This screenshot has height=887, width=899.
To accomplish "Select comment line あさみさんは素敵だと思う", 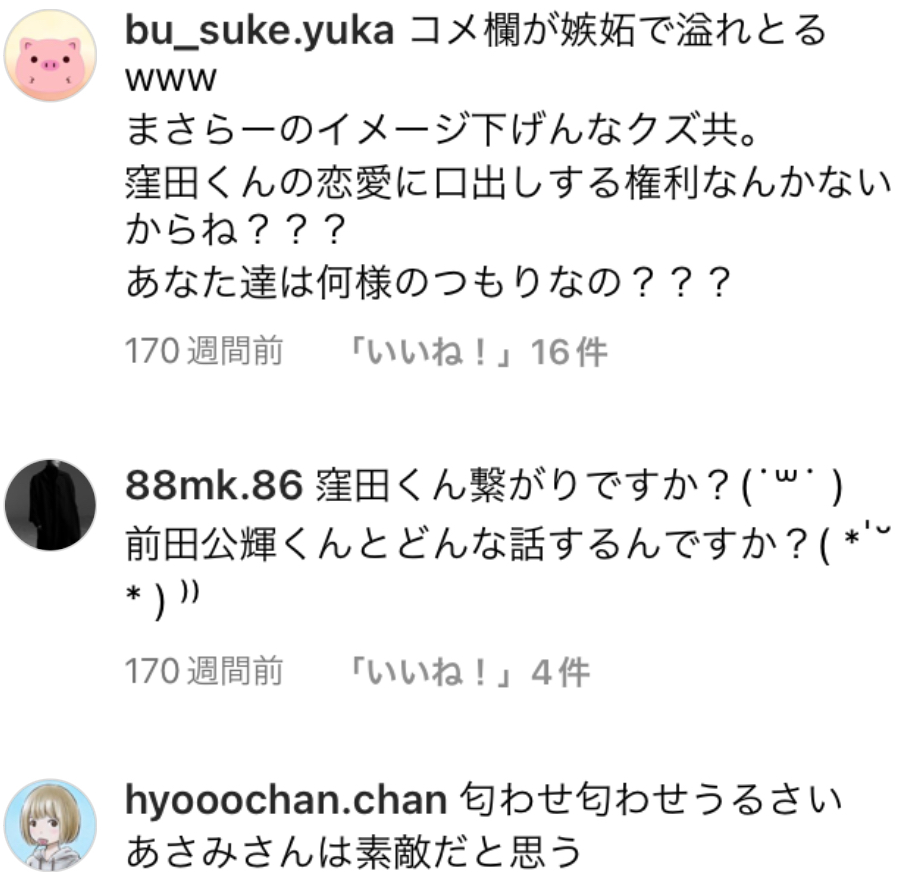I will (353, 851).
